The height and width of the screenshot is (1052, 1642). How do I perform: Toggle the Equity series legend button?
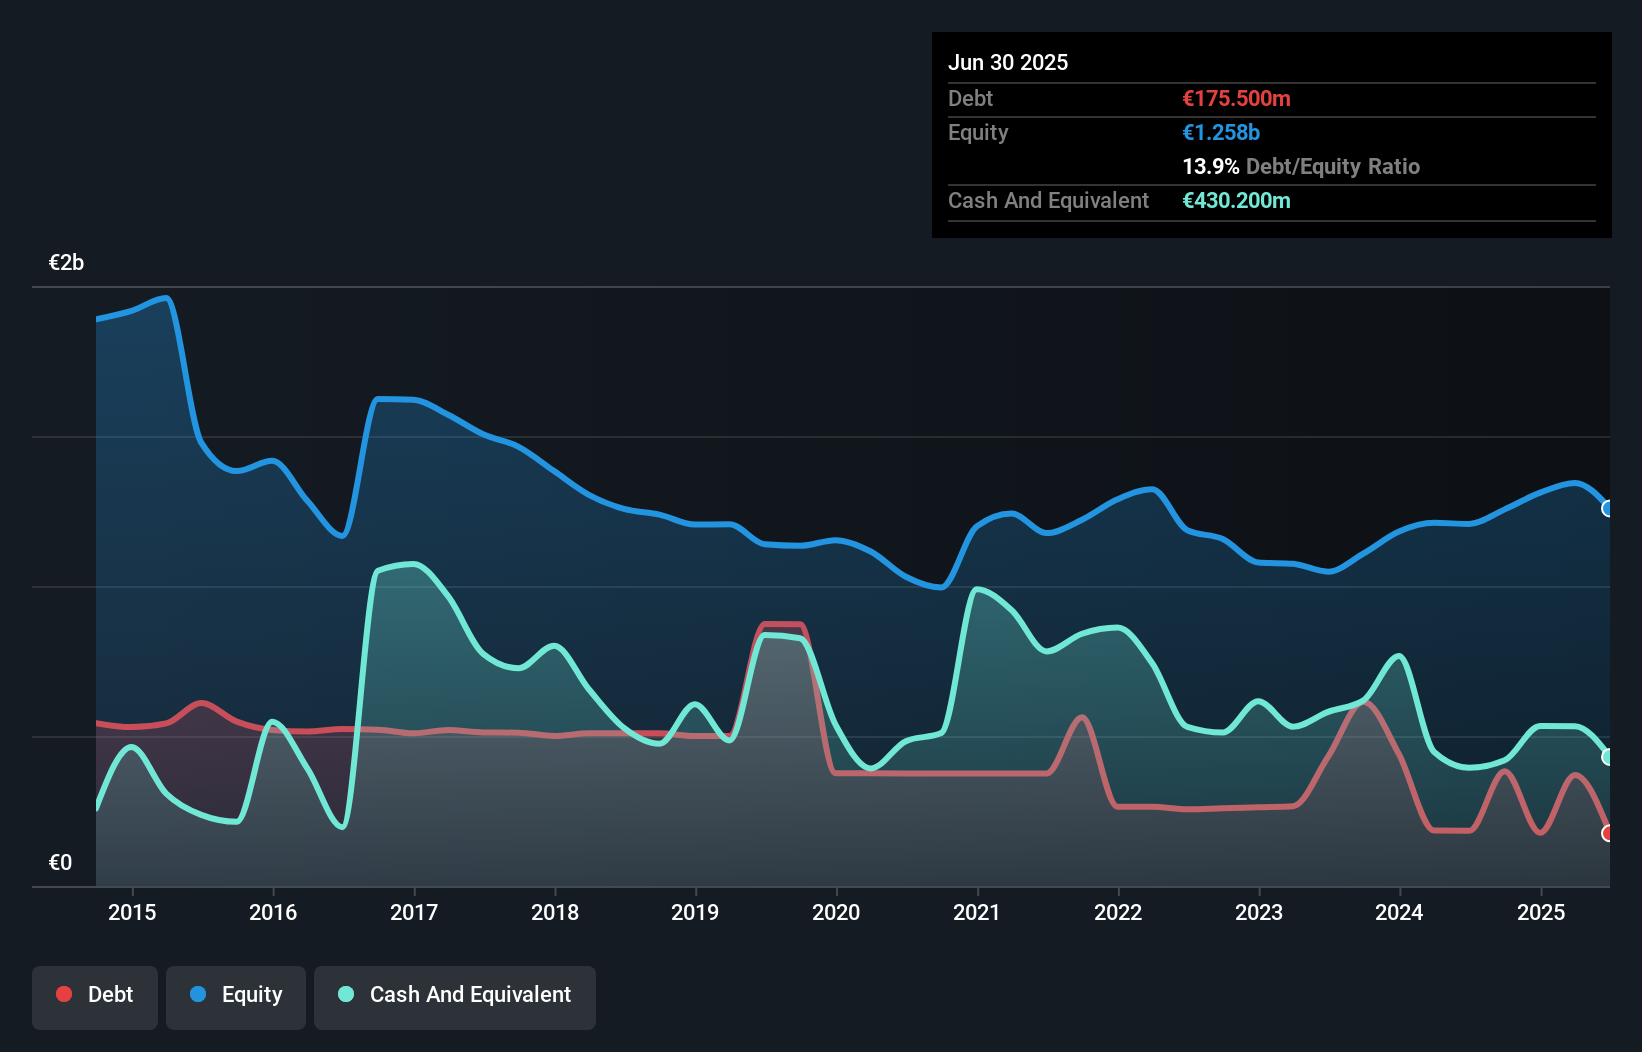click(x=236, y=996)
